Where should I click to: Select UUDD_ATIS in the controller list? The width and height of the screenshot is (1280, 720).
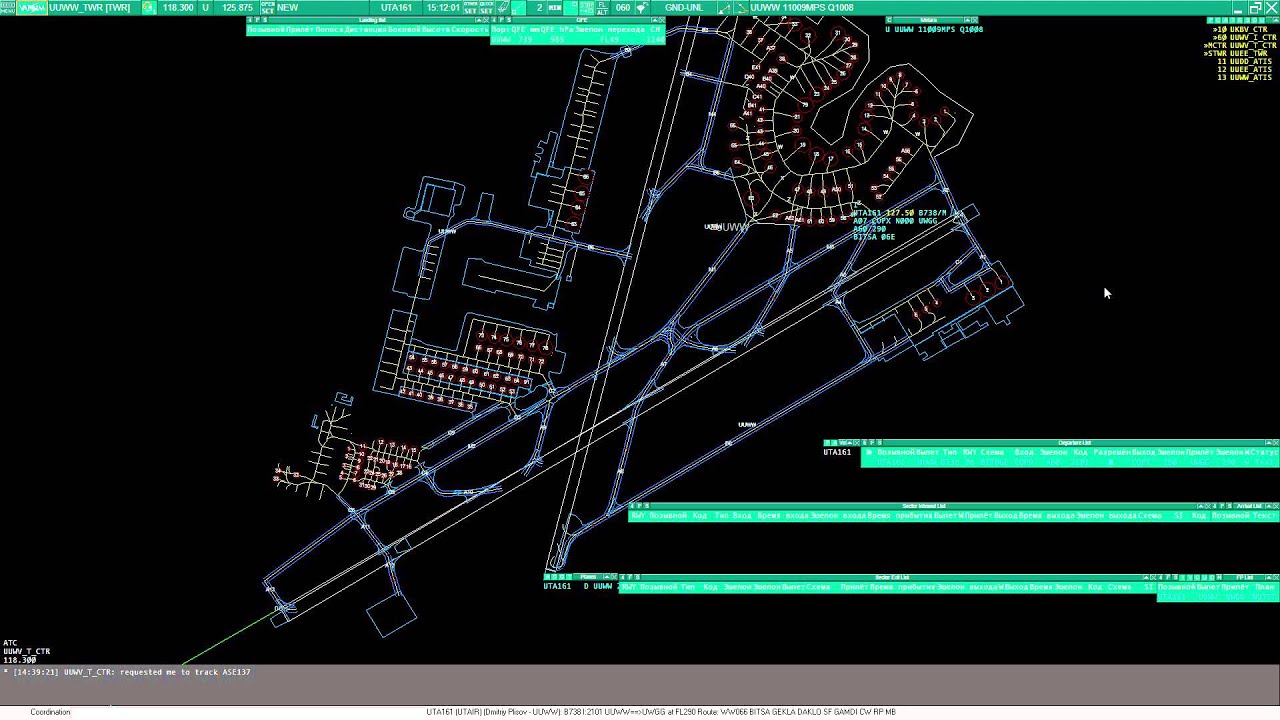[1245, 61]
